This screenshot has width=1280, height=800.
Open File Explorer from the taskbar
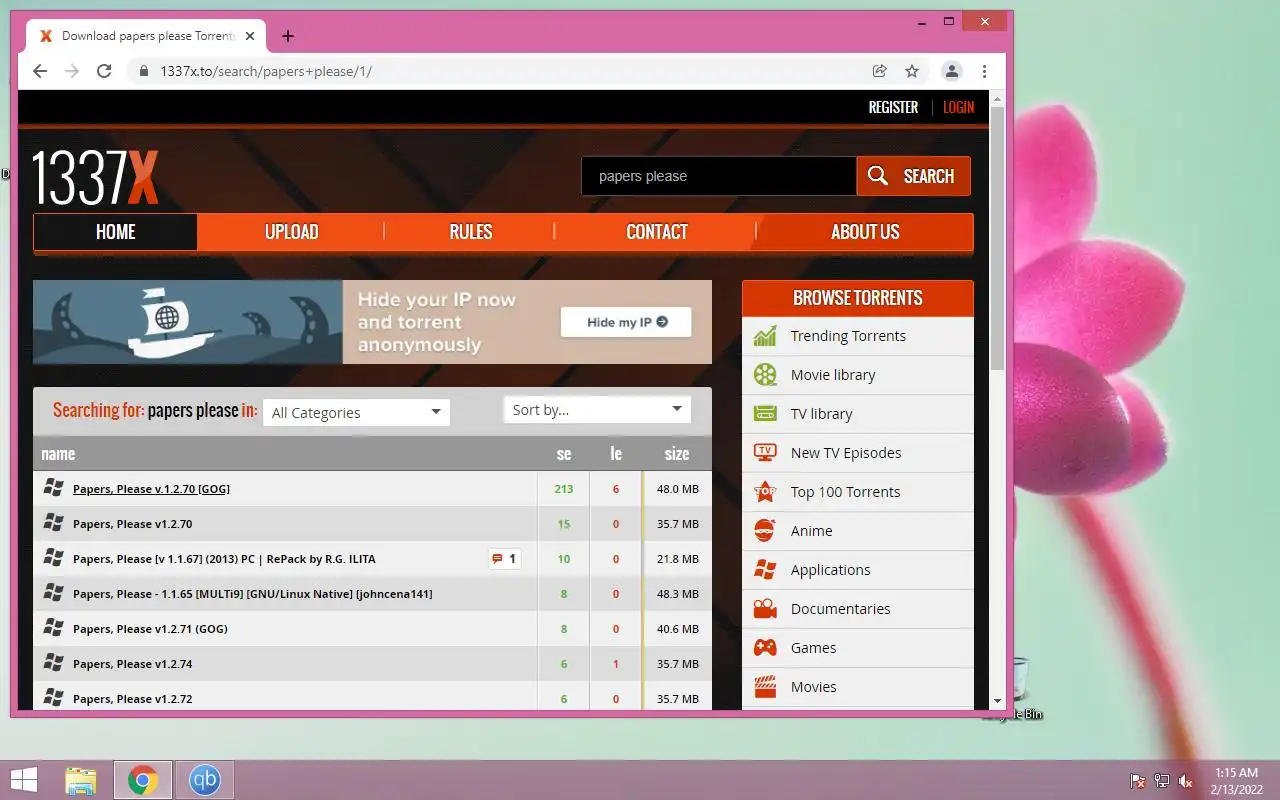coord(81,780)
